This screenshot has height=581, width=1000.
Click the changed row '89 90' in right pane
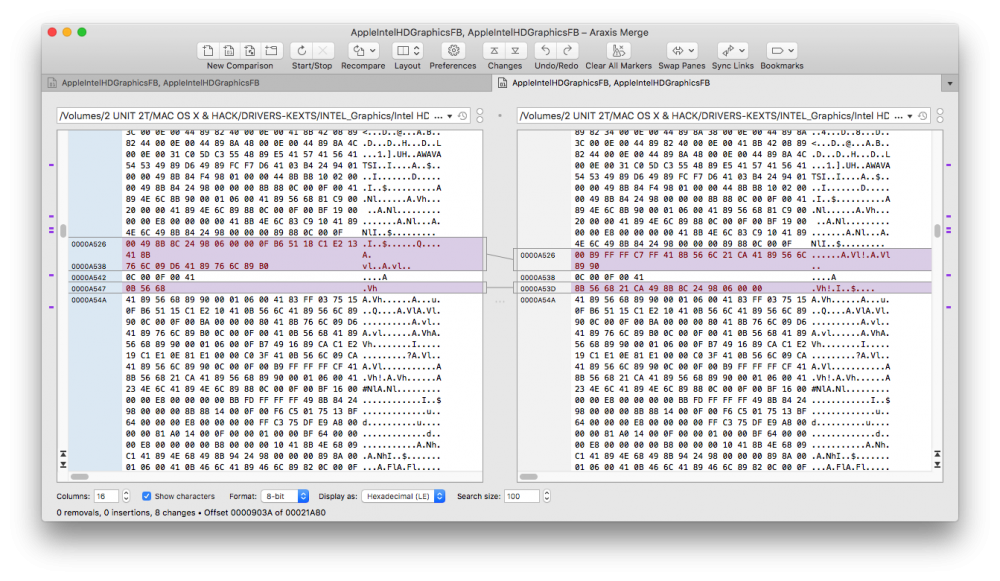point(587,266)
